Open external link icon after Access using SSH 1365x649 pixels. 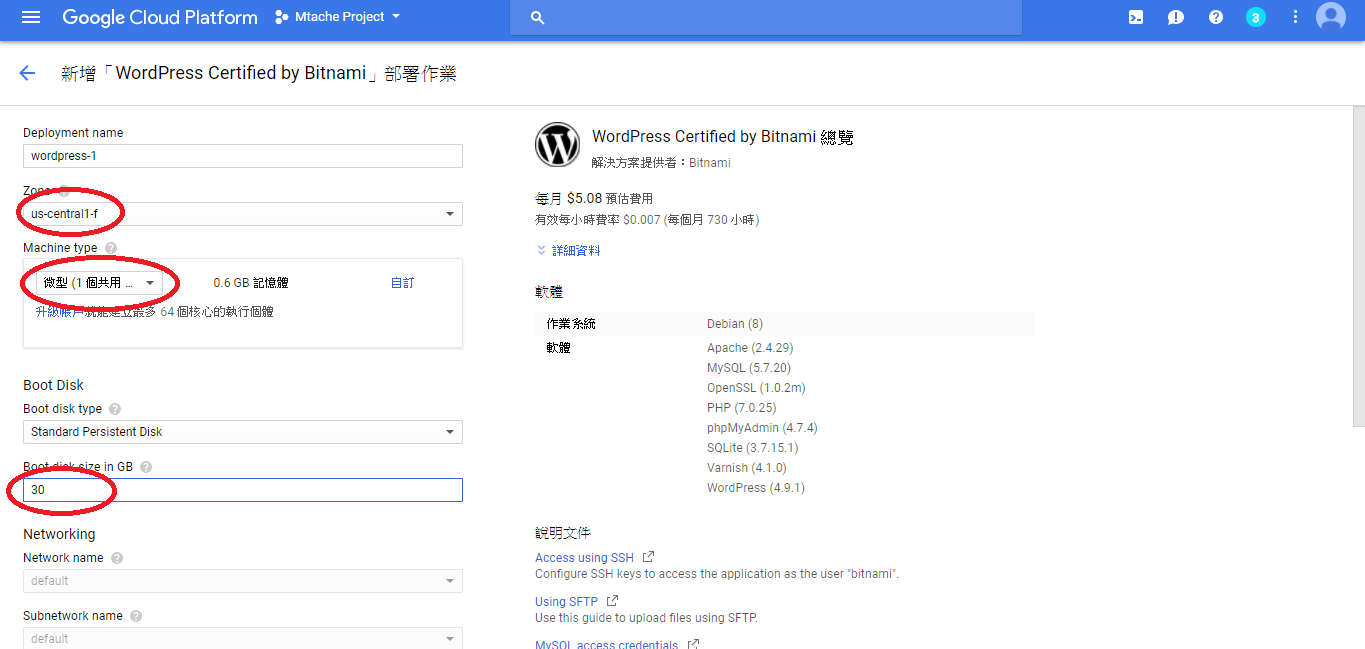pos(648,557)
